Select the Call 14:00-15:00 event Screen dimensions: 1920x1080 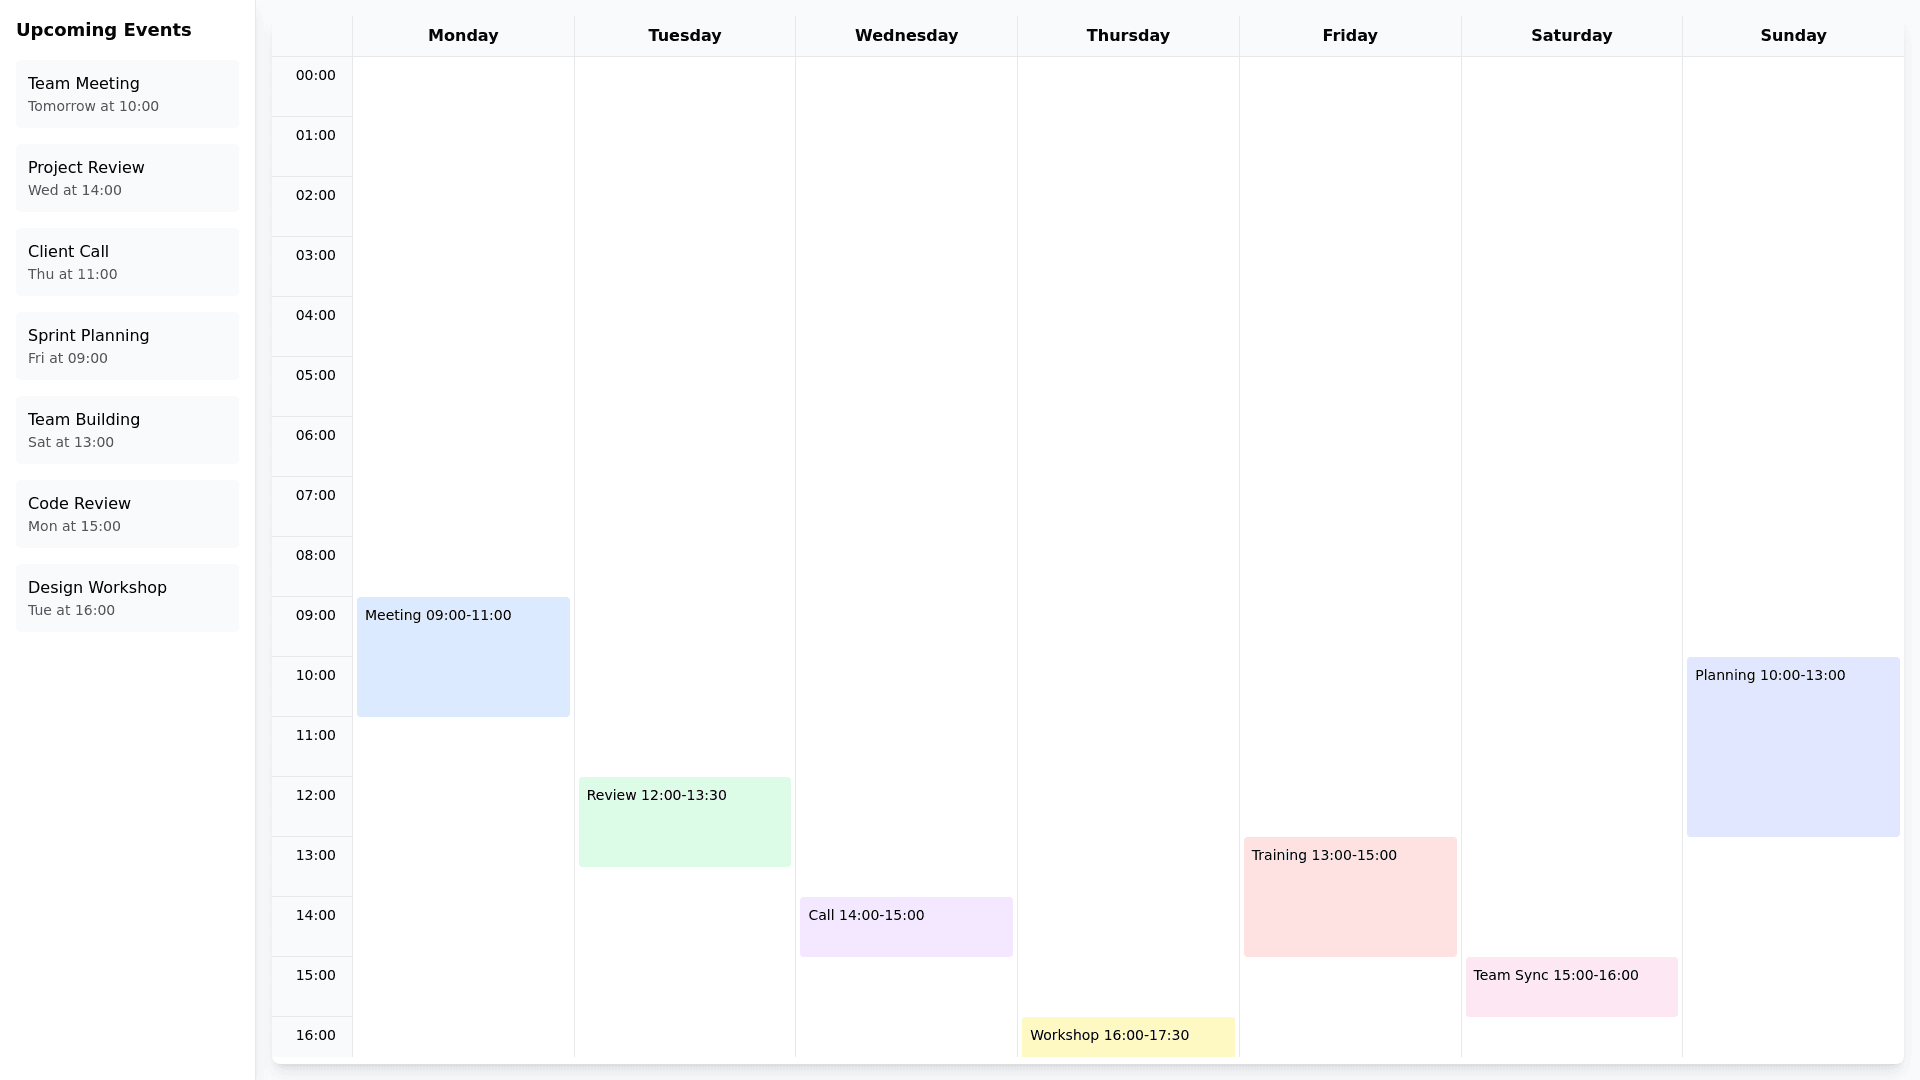(x=906, y=927)
